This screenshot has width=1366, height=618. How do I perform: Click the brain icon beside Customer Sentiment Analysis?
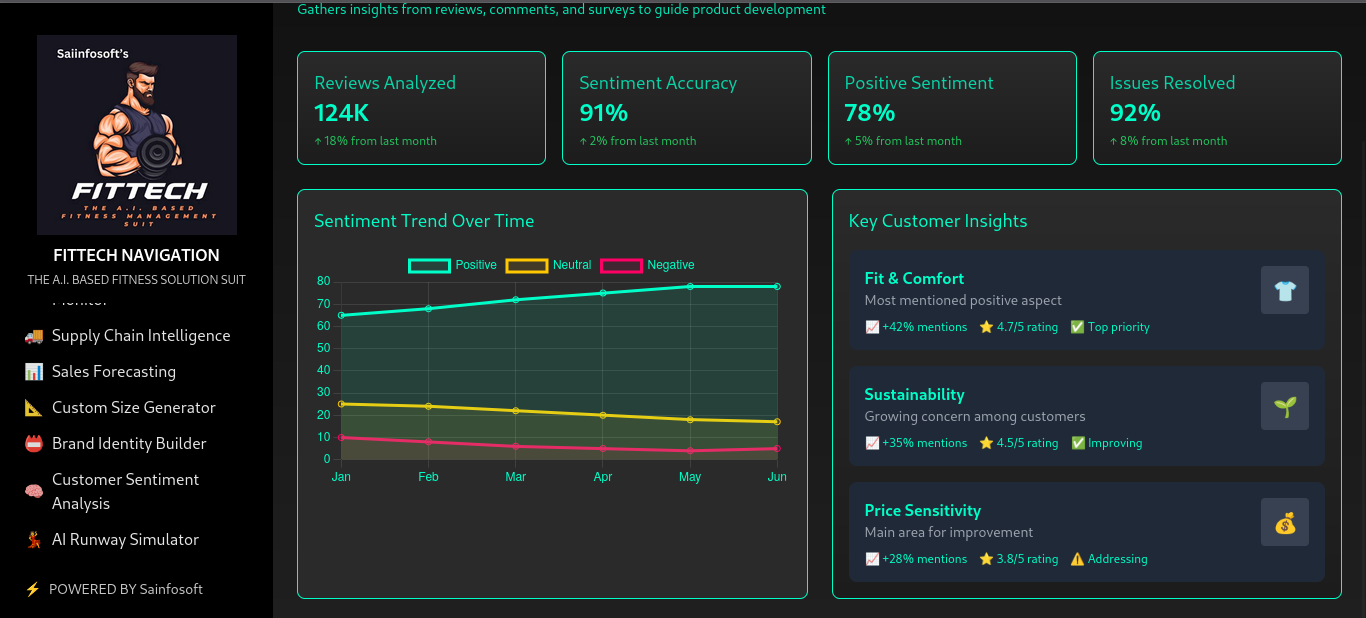coord(34,492)
